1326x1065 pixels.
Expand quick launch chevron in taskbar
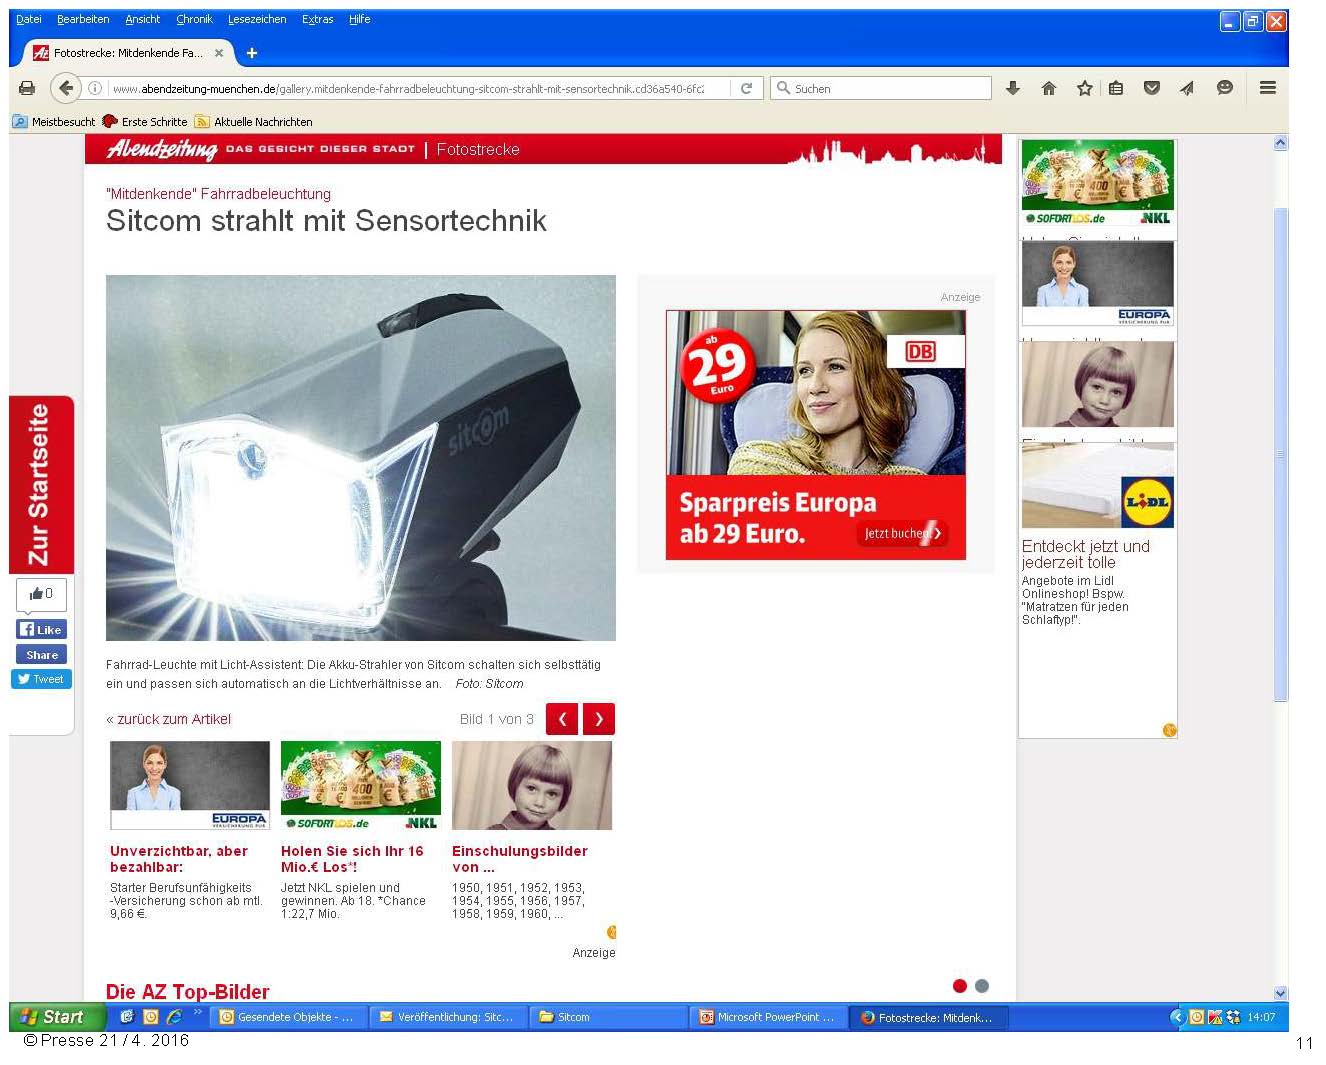point(198,1012)
